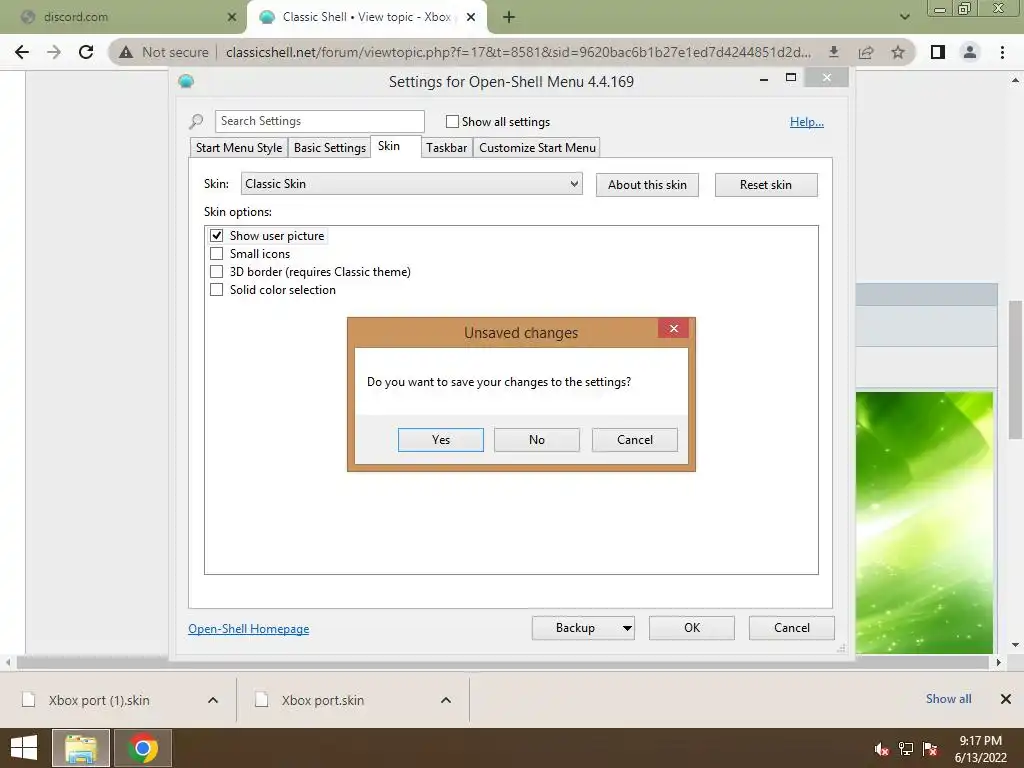Open Xbox port.skin download

tap(323, 700)
